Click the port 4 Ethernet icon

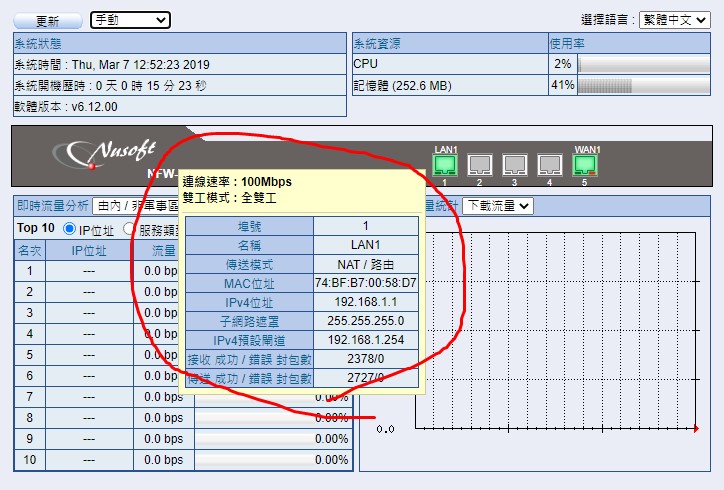pos(549,165)
